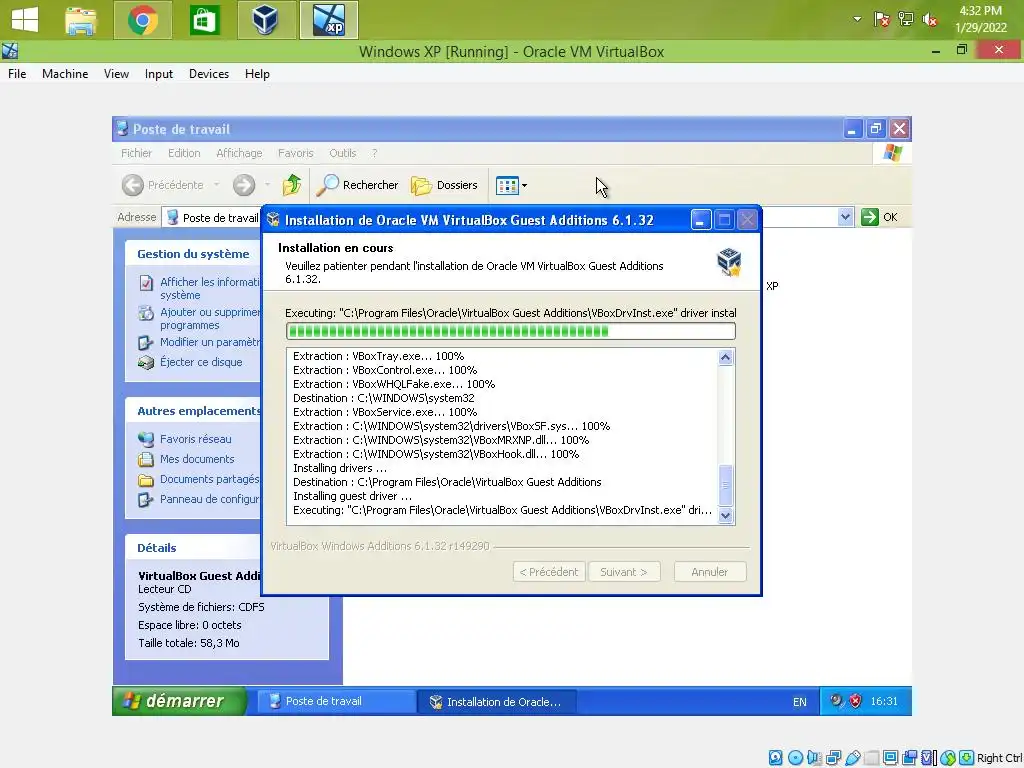The image size is (1024, 768).
Task: Open Documents partagés link
Action: tap(209, 479)
